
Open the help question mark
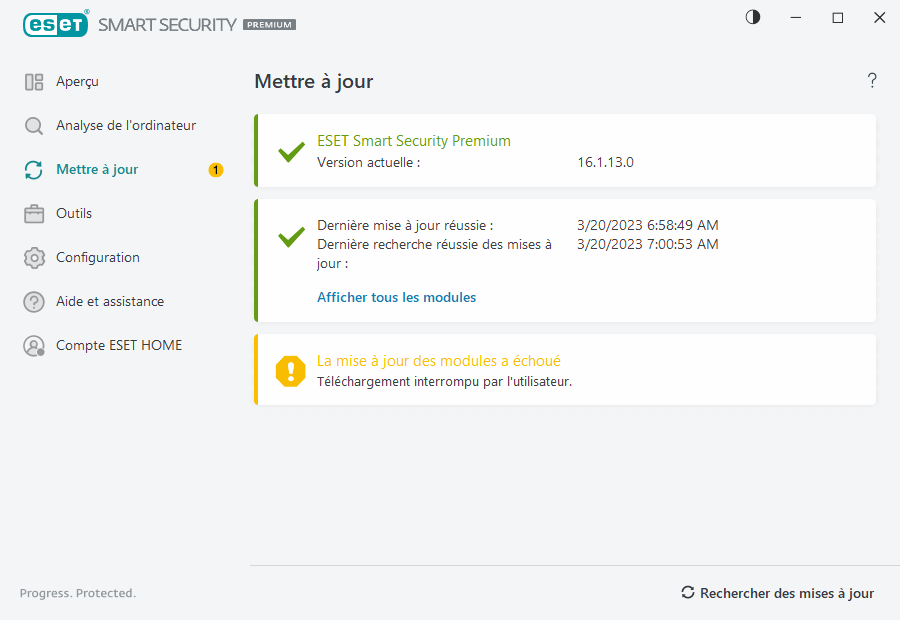tap(871, 81)
